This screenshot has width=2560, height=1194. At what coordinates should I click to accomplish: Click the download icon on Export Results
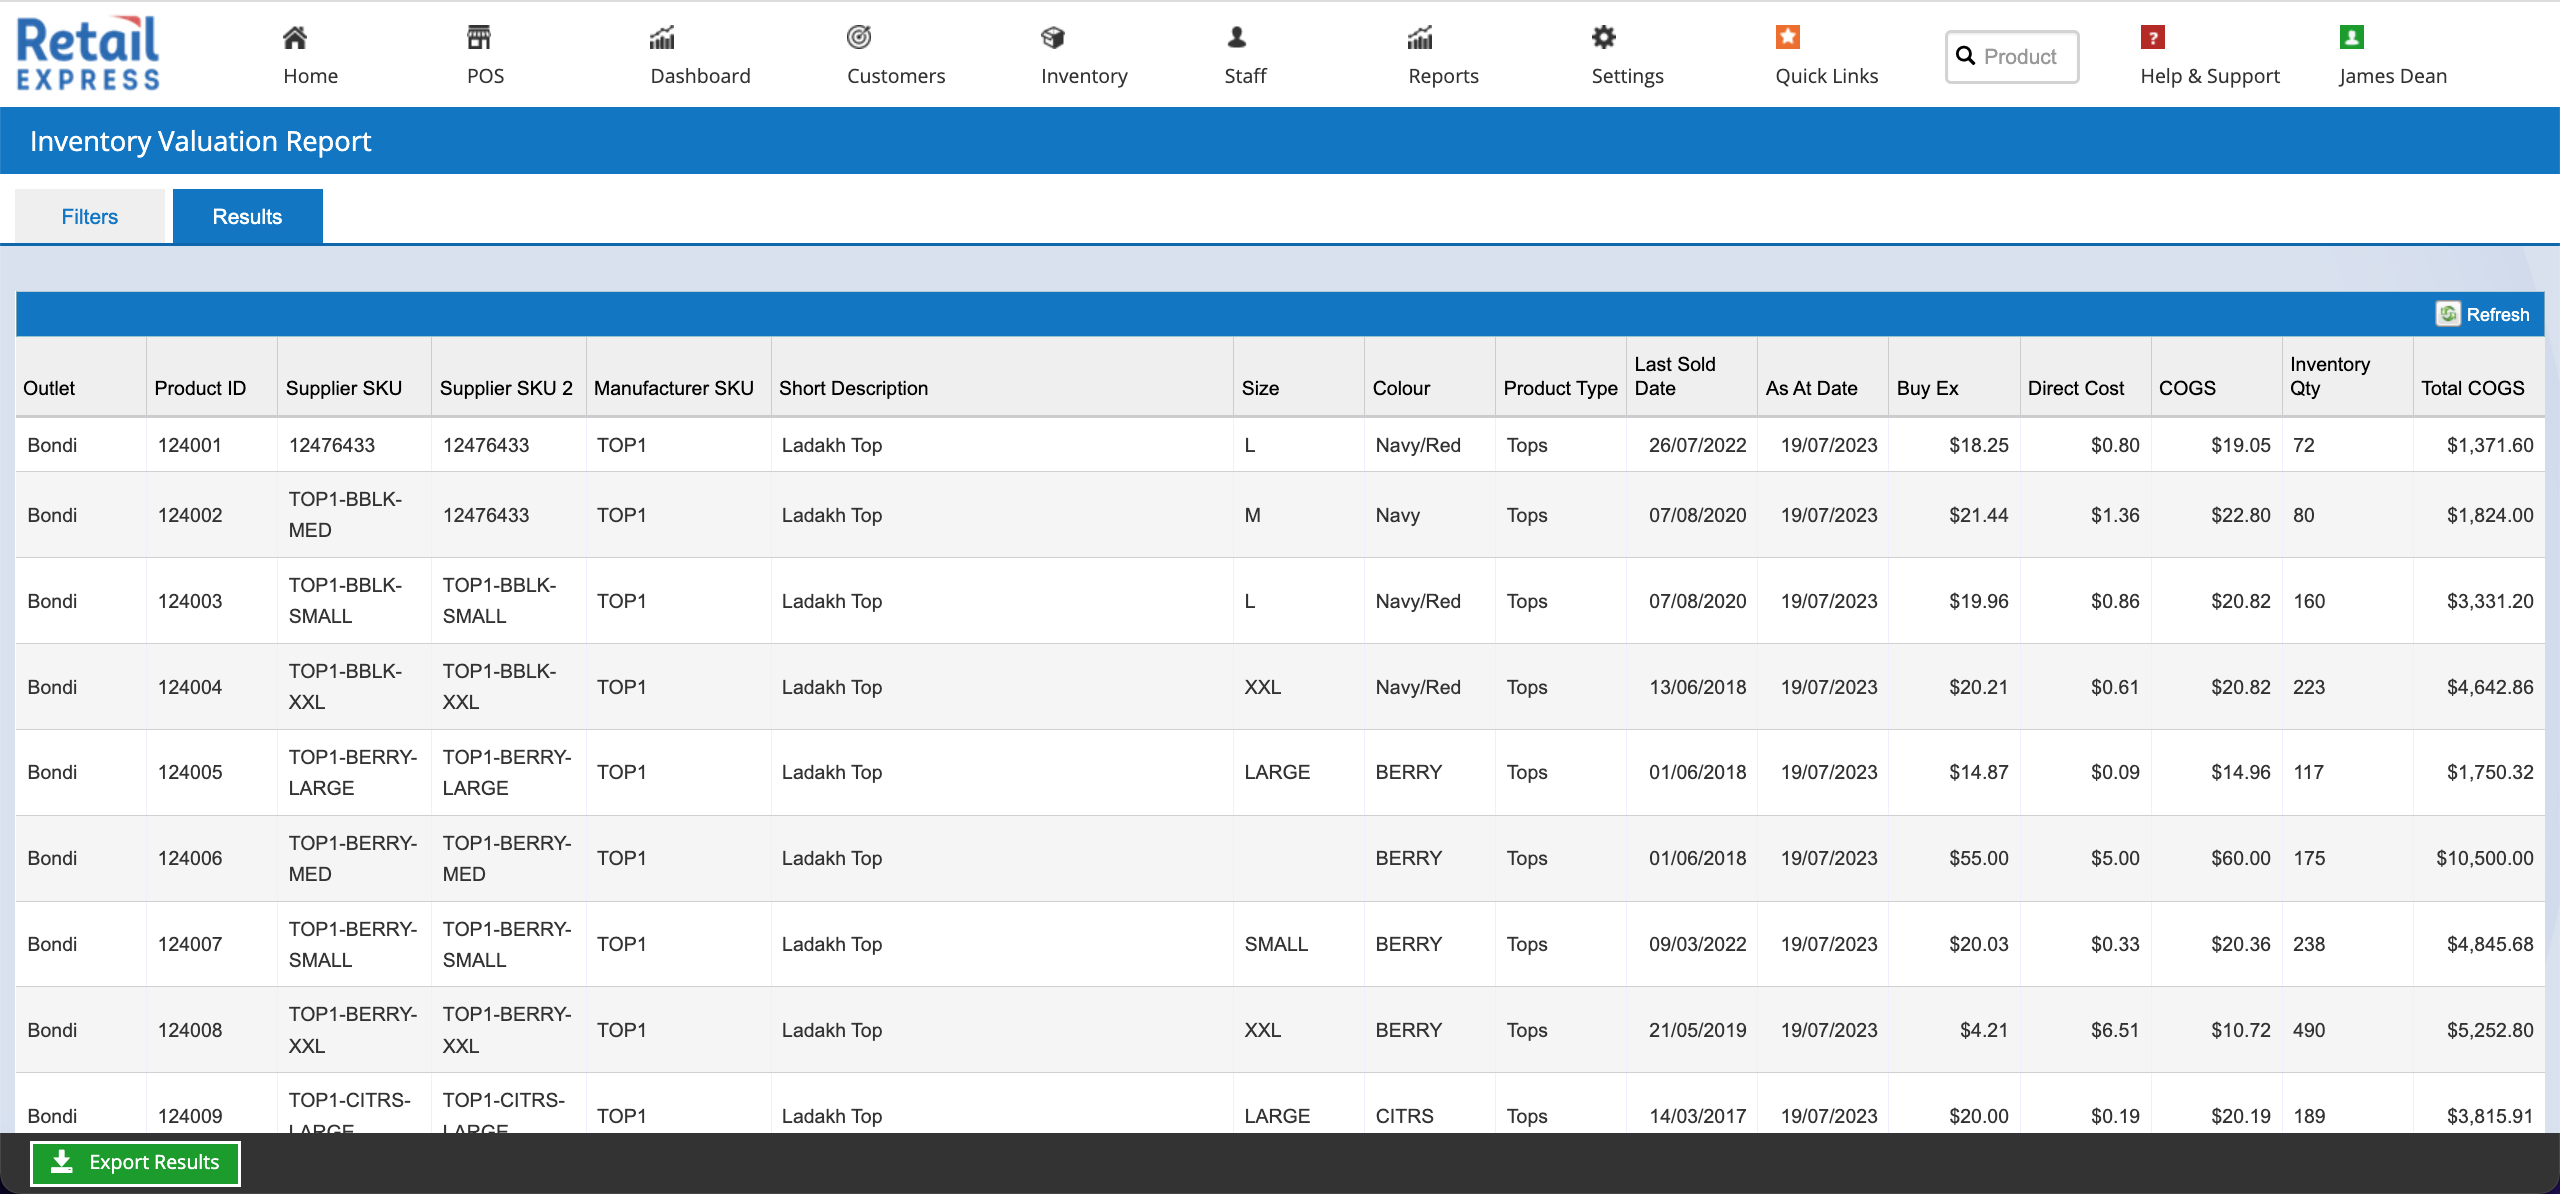pyautogui.click(x=62, y=1162)
